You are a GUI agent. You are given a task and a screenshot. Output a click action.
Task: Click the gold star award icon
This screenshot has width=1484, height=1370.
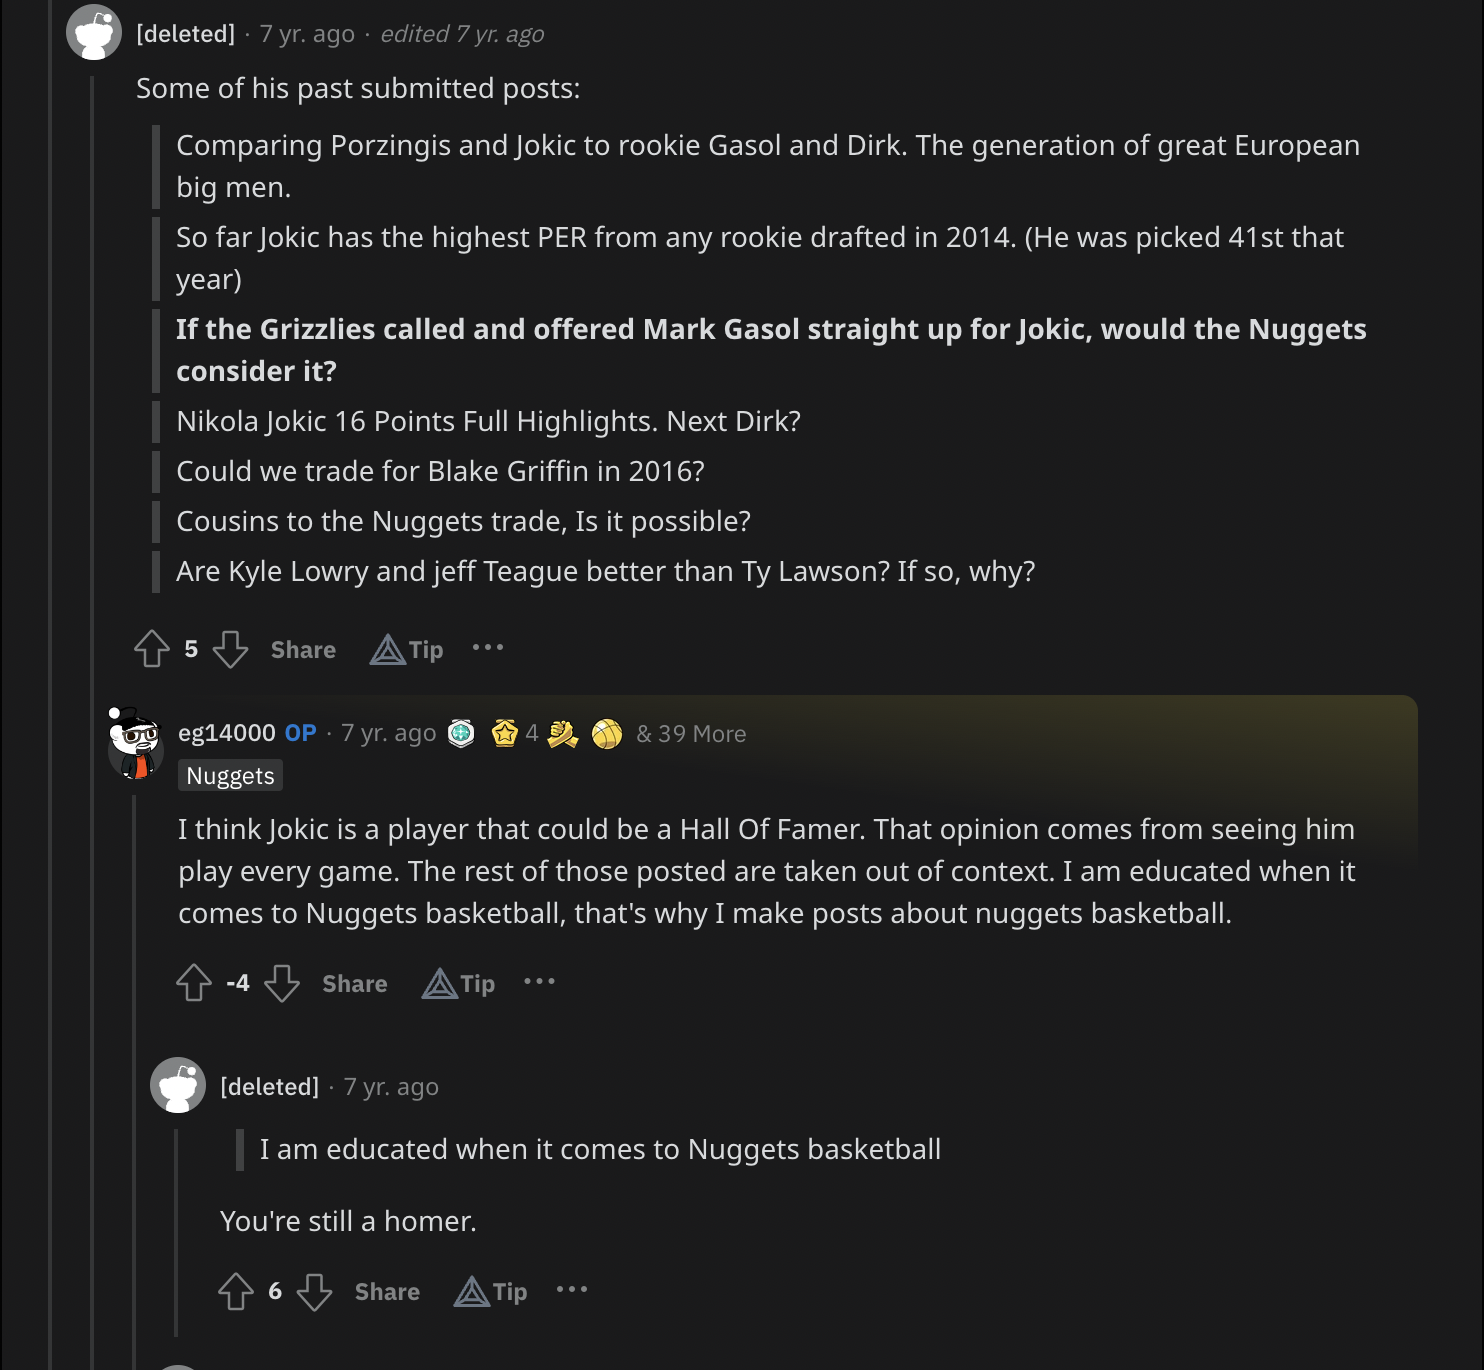505,734
